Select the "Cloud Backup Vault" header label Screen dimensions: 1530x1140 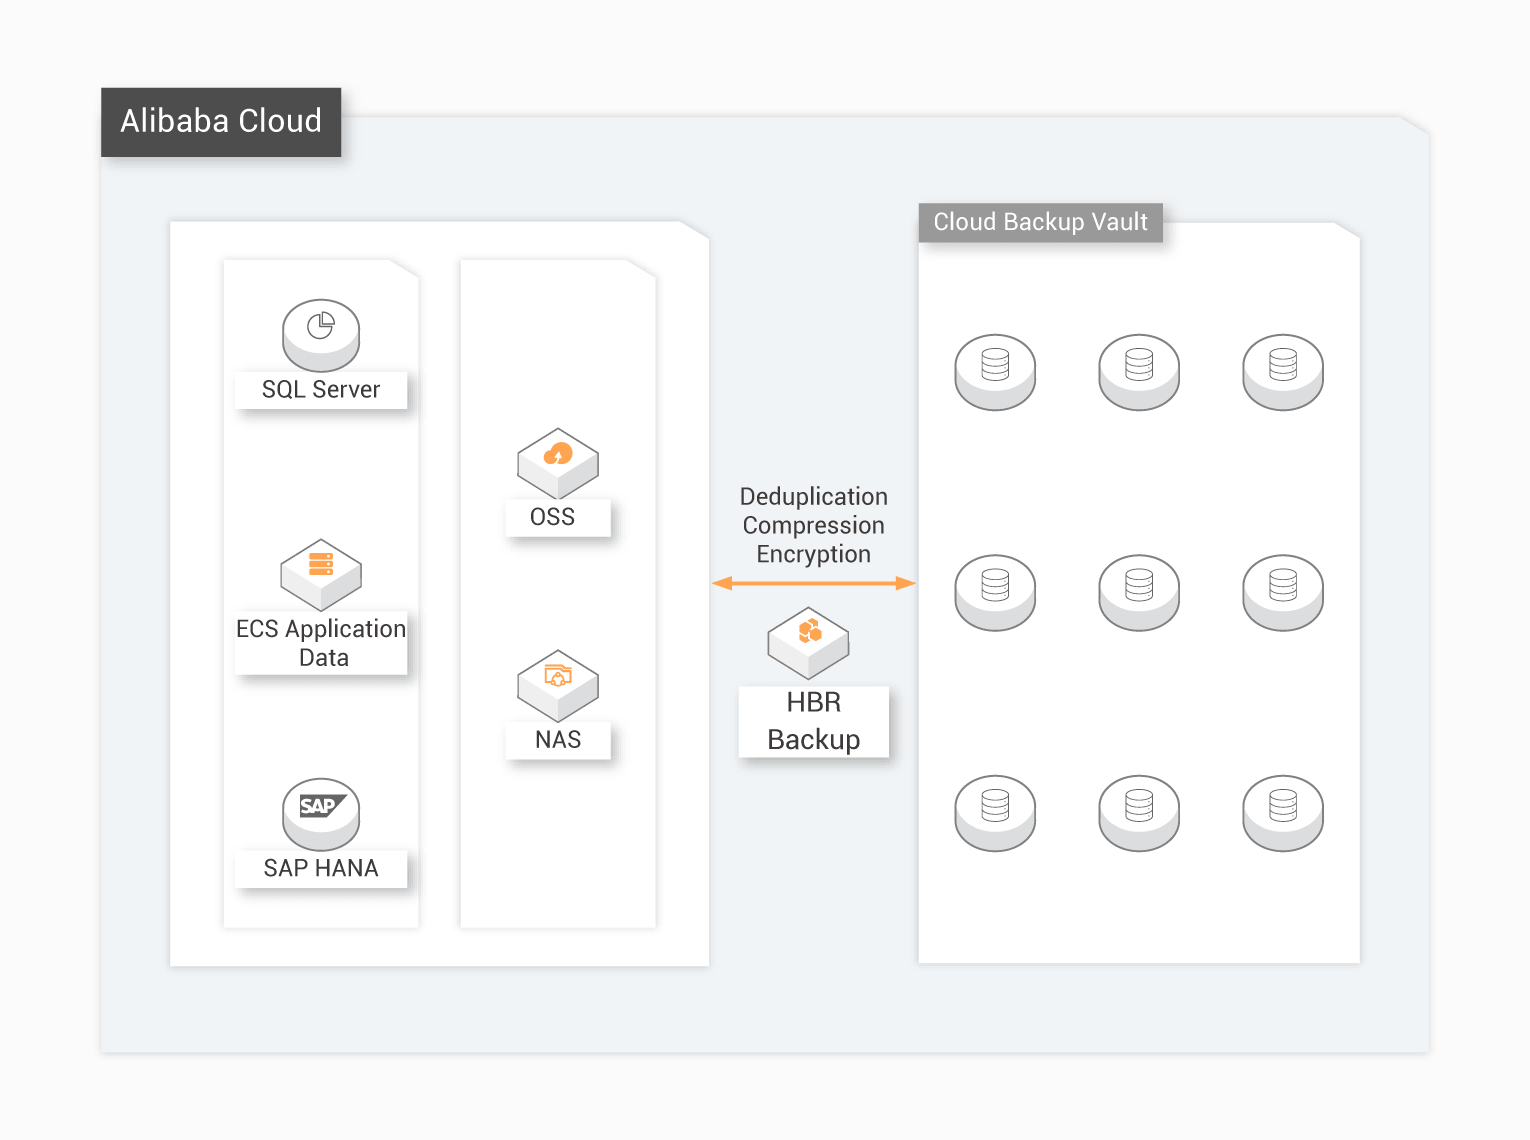coord(1041,223)
